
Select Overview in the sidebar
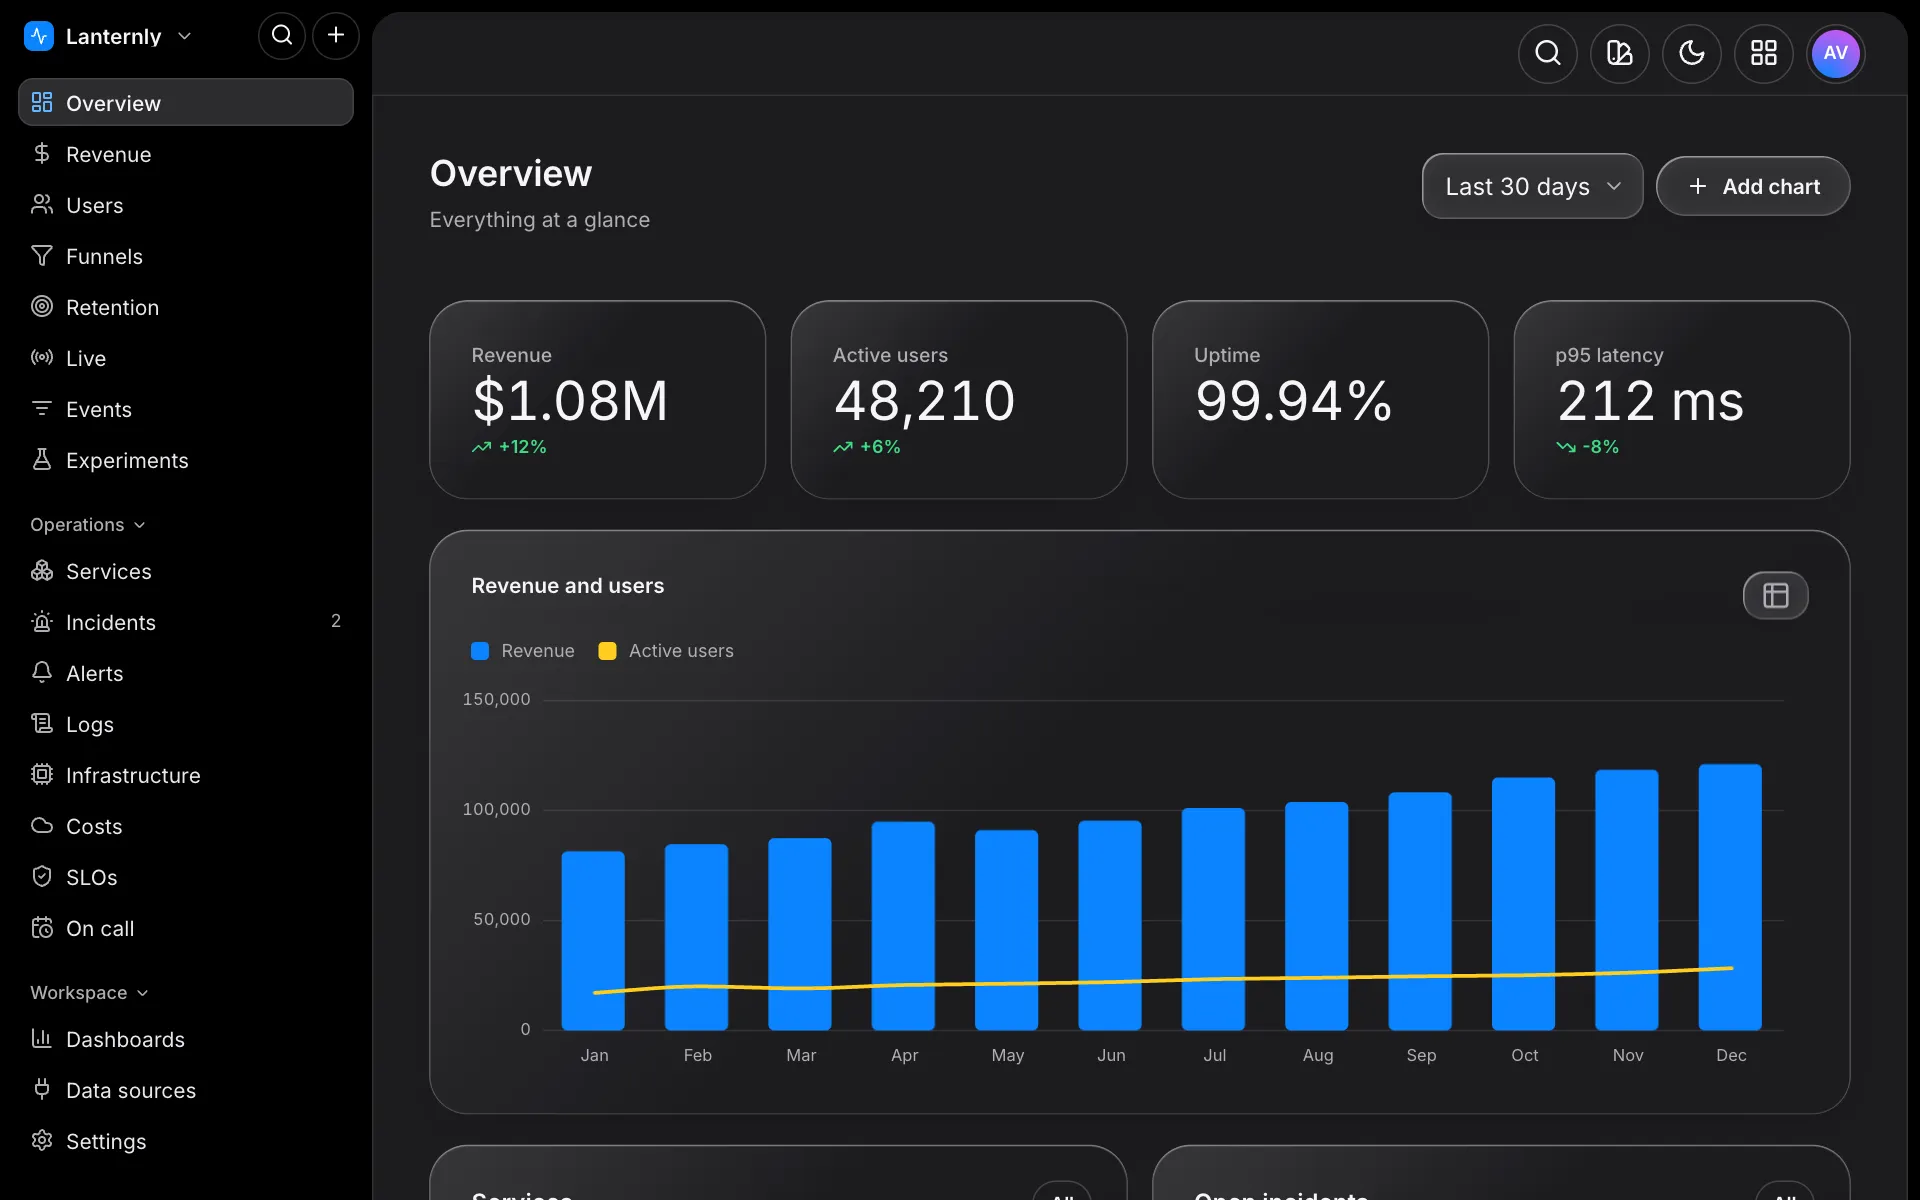186,102
